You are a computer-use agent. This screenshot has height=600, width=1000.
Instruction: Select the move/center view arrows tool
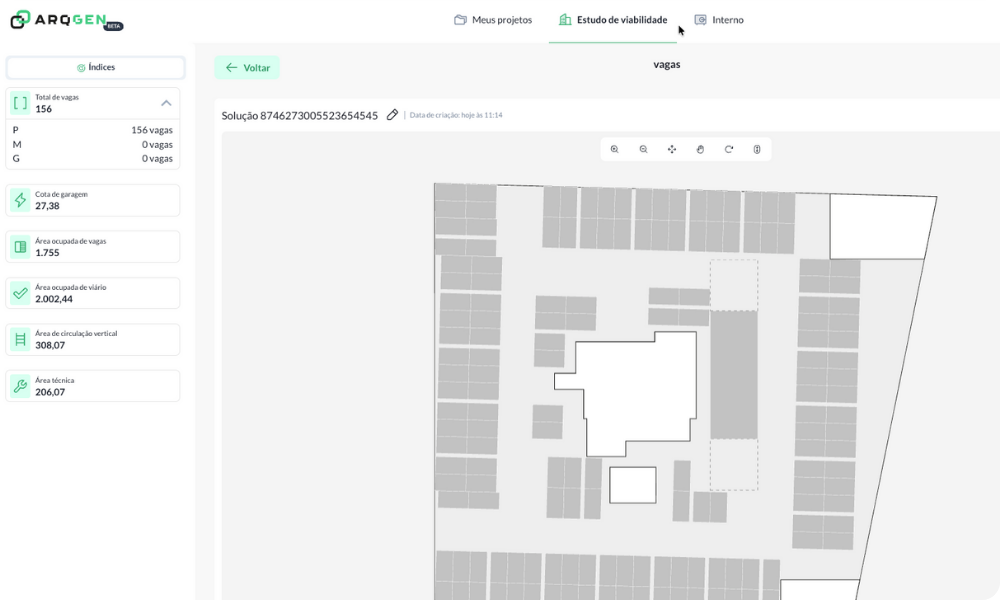coord(672,149)
